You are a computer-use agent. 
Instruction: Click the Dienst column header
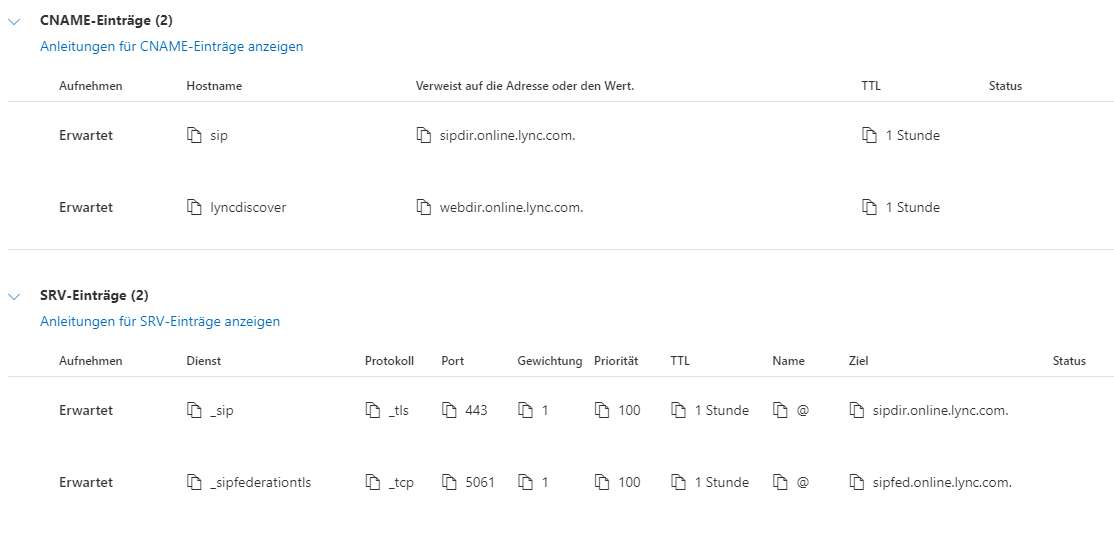tap(203, 361)
